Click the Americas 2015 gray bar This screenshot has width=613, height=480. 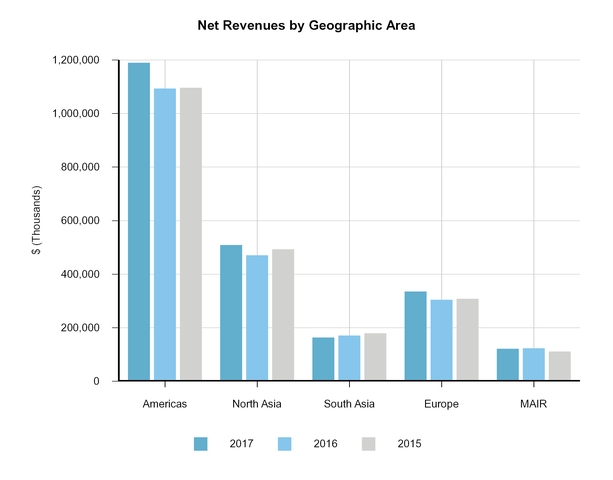pos(191,234)
